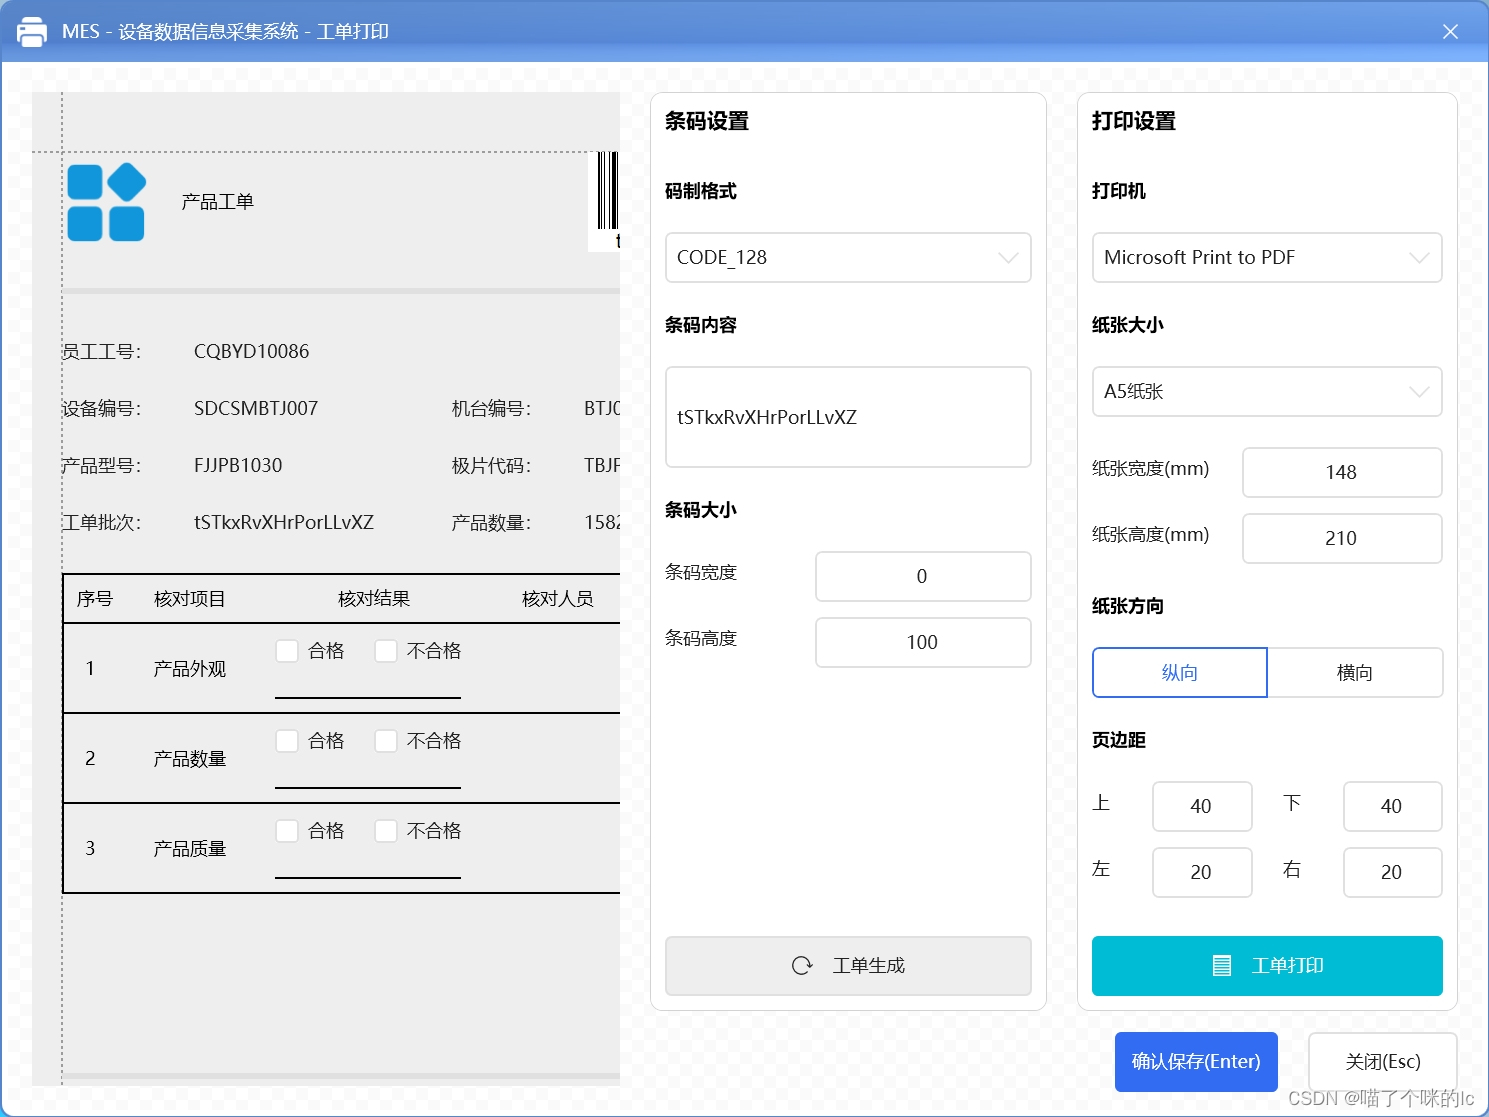Click the 产品外观 row label

(190, 669)
